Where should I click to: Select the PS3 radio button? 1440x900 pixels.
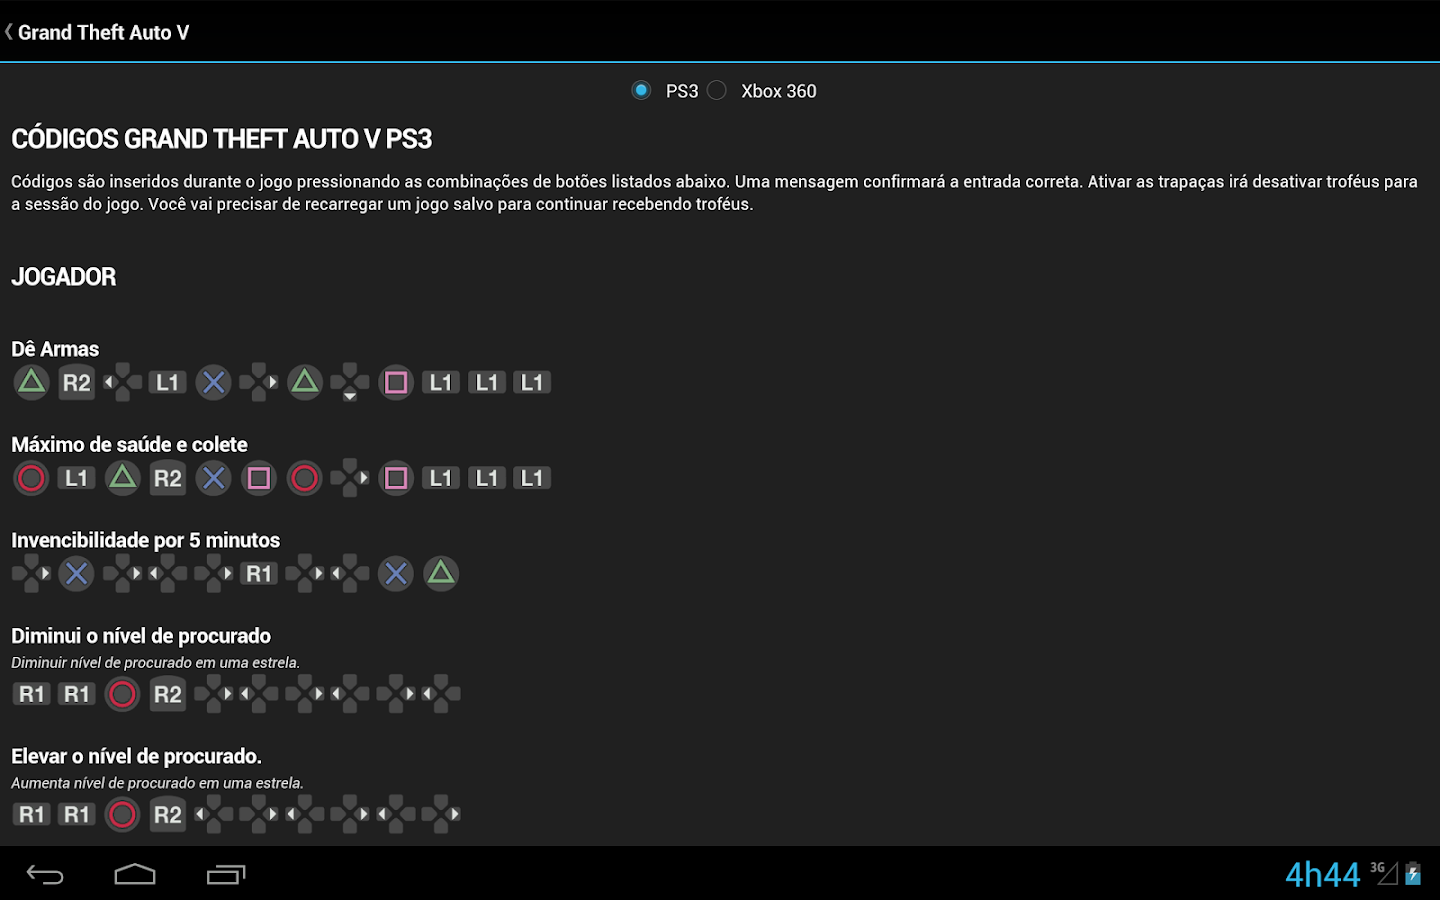641,91
